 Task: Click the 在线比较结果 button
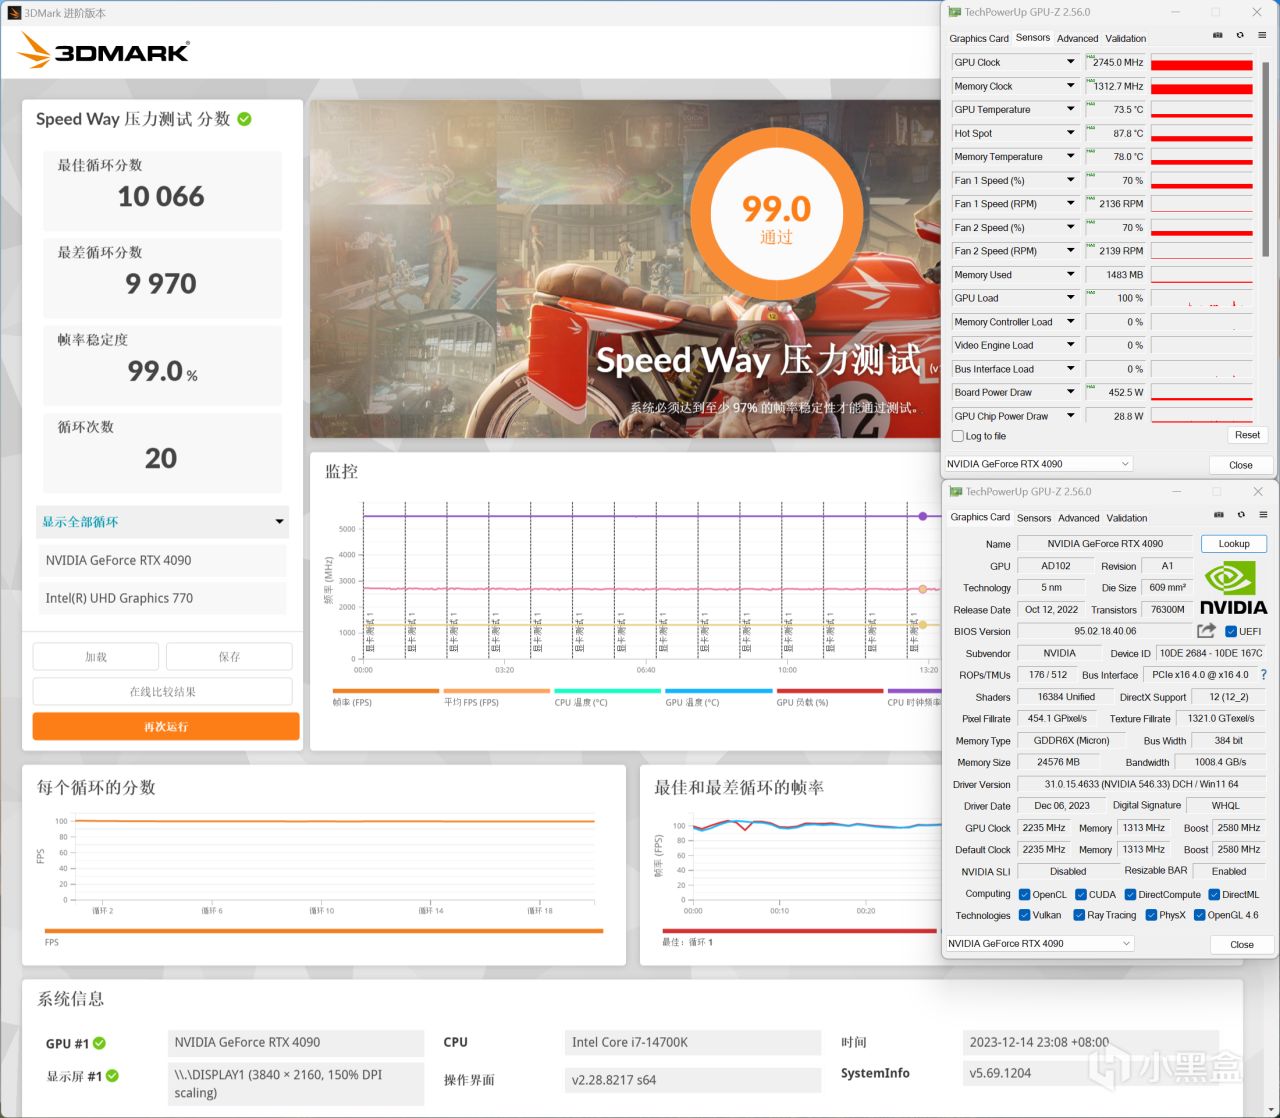(163, 692)
